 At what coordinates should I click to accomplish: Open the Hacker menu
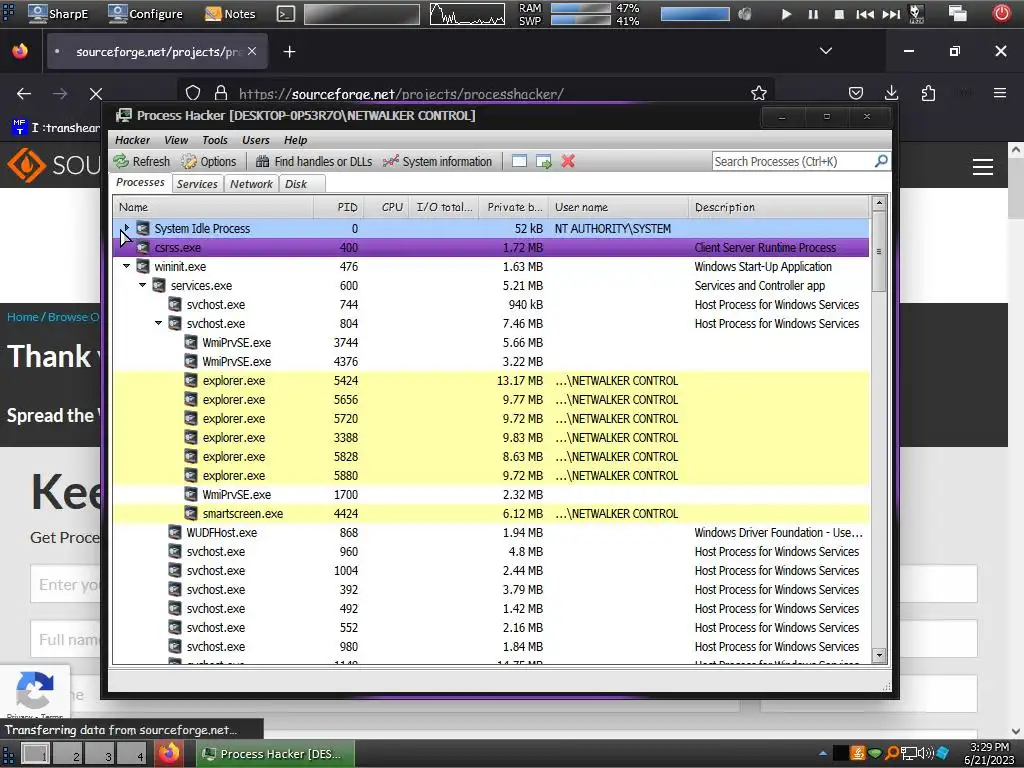(x=133, y=140)
